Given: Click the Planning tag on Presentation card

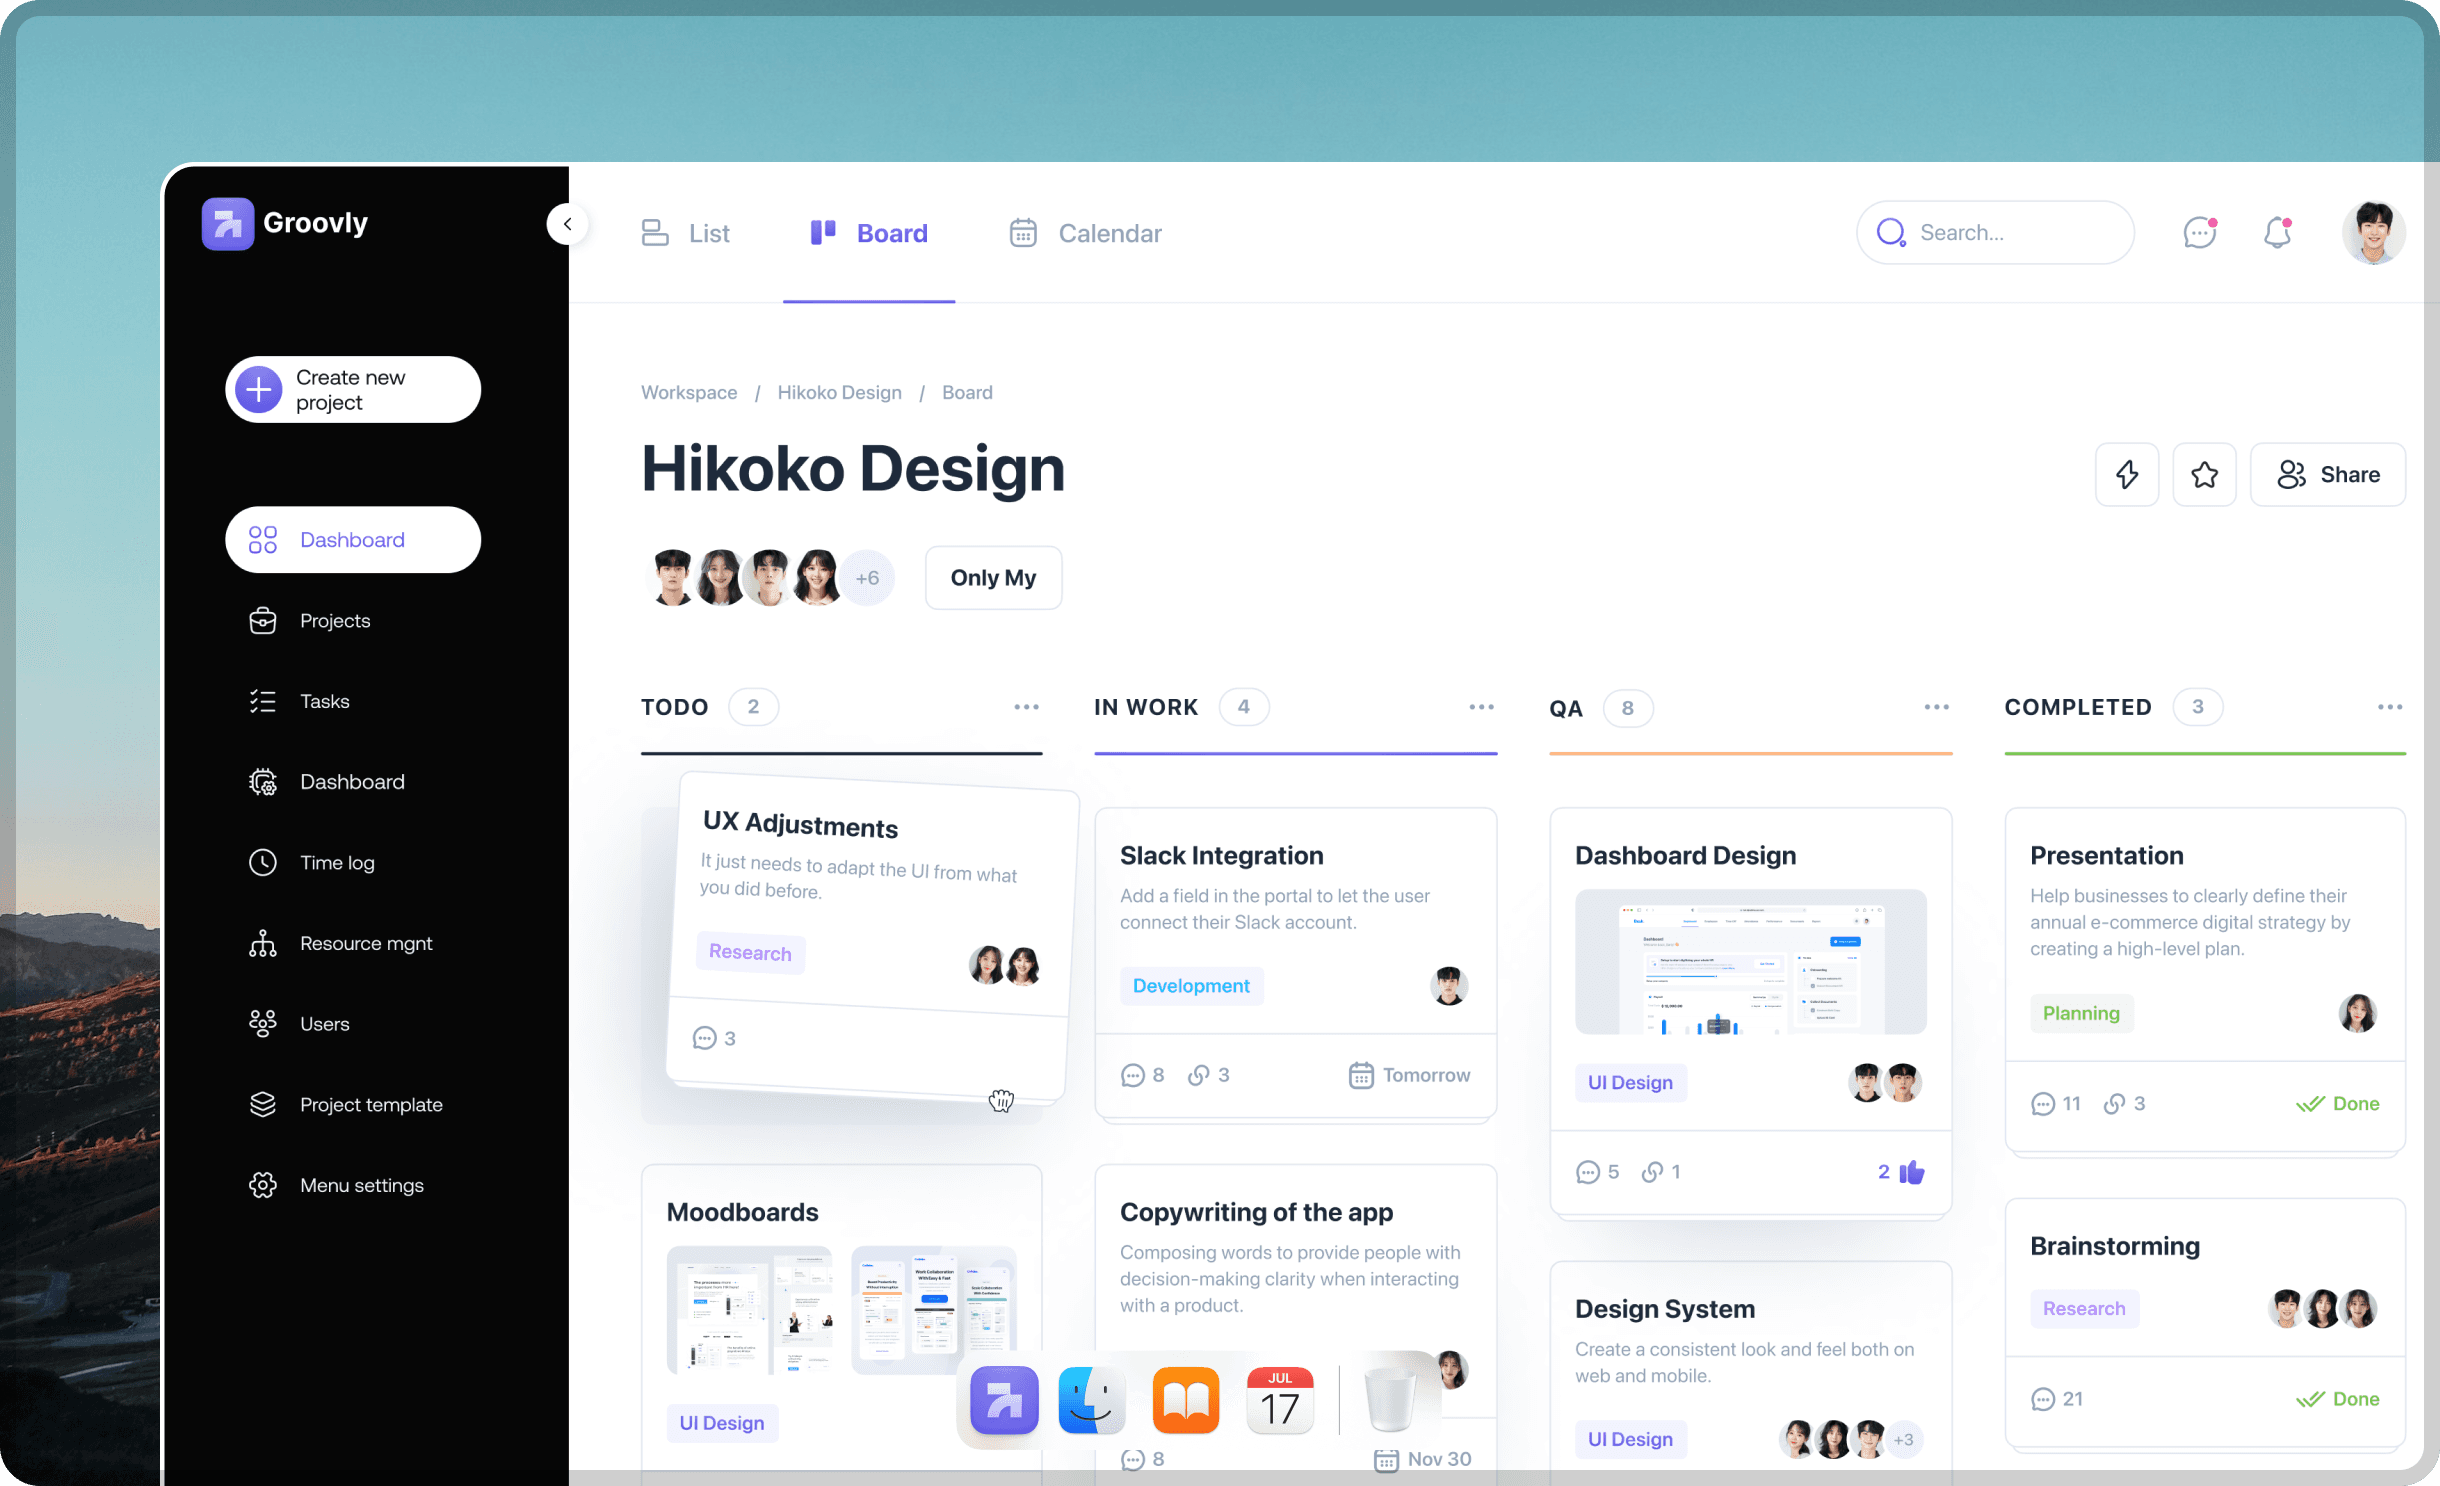Looking at the screenshot, I should pyautogui.click(x=2081, y=1014).
